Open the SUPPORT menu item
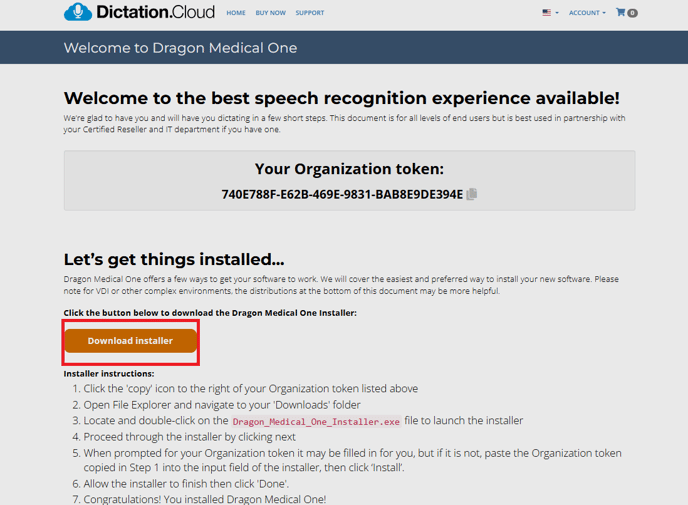 click(x=310, y=13)
